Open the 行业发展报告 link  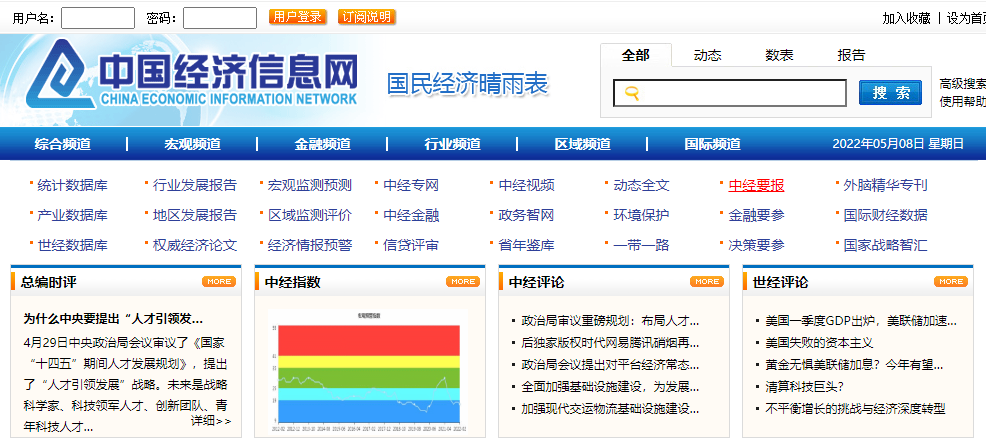point(195,186)
